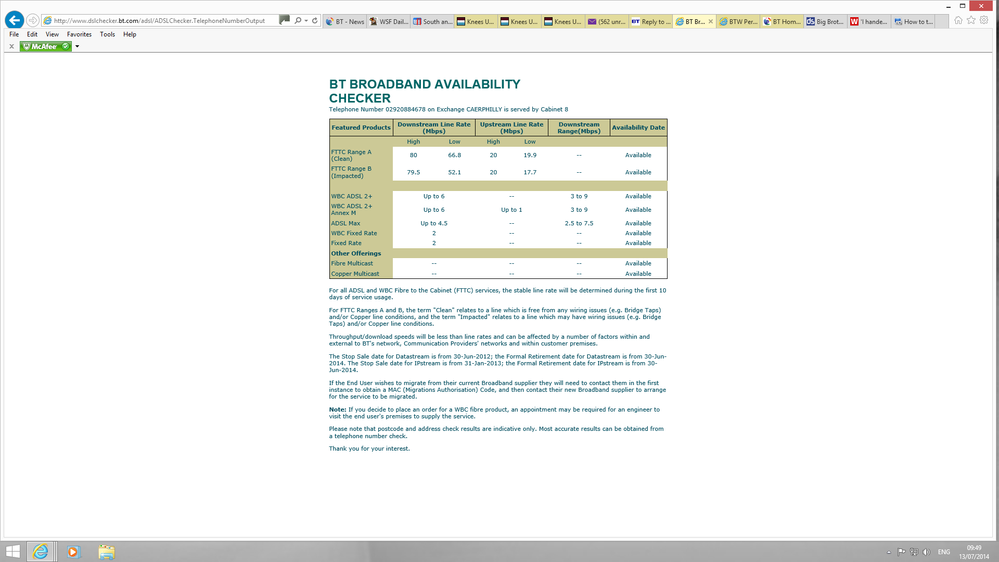Switch to the BT Hom... tab
The height and width of the screenshot is (562, 999).
782,22
